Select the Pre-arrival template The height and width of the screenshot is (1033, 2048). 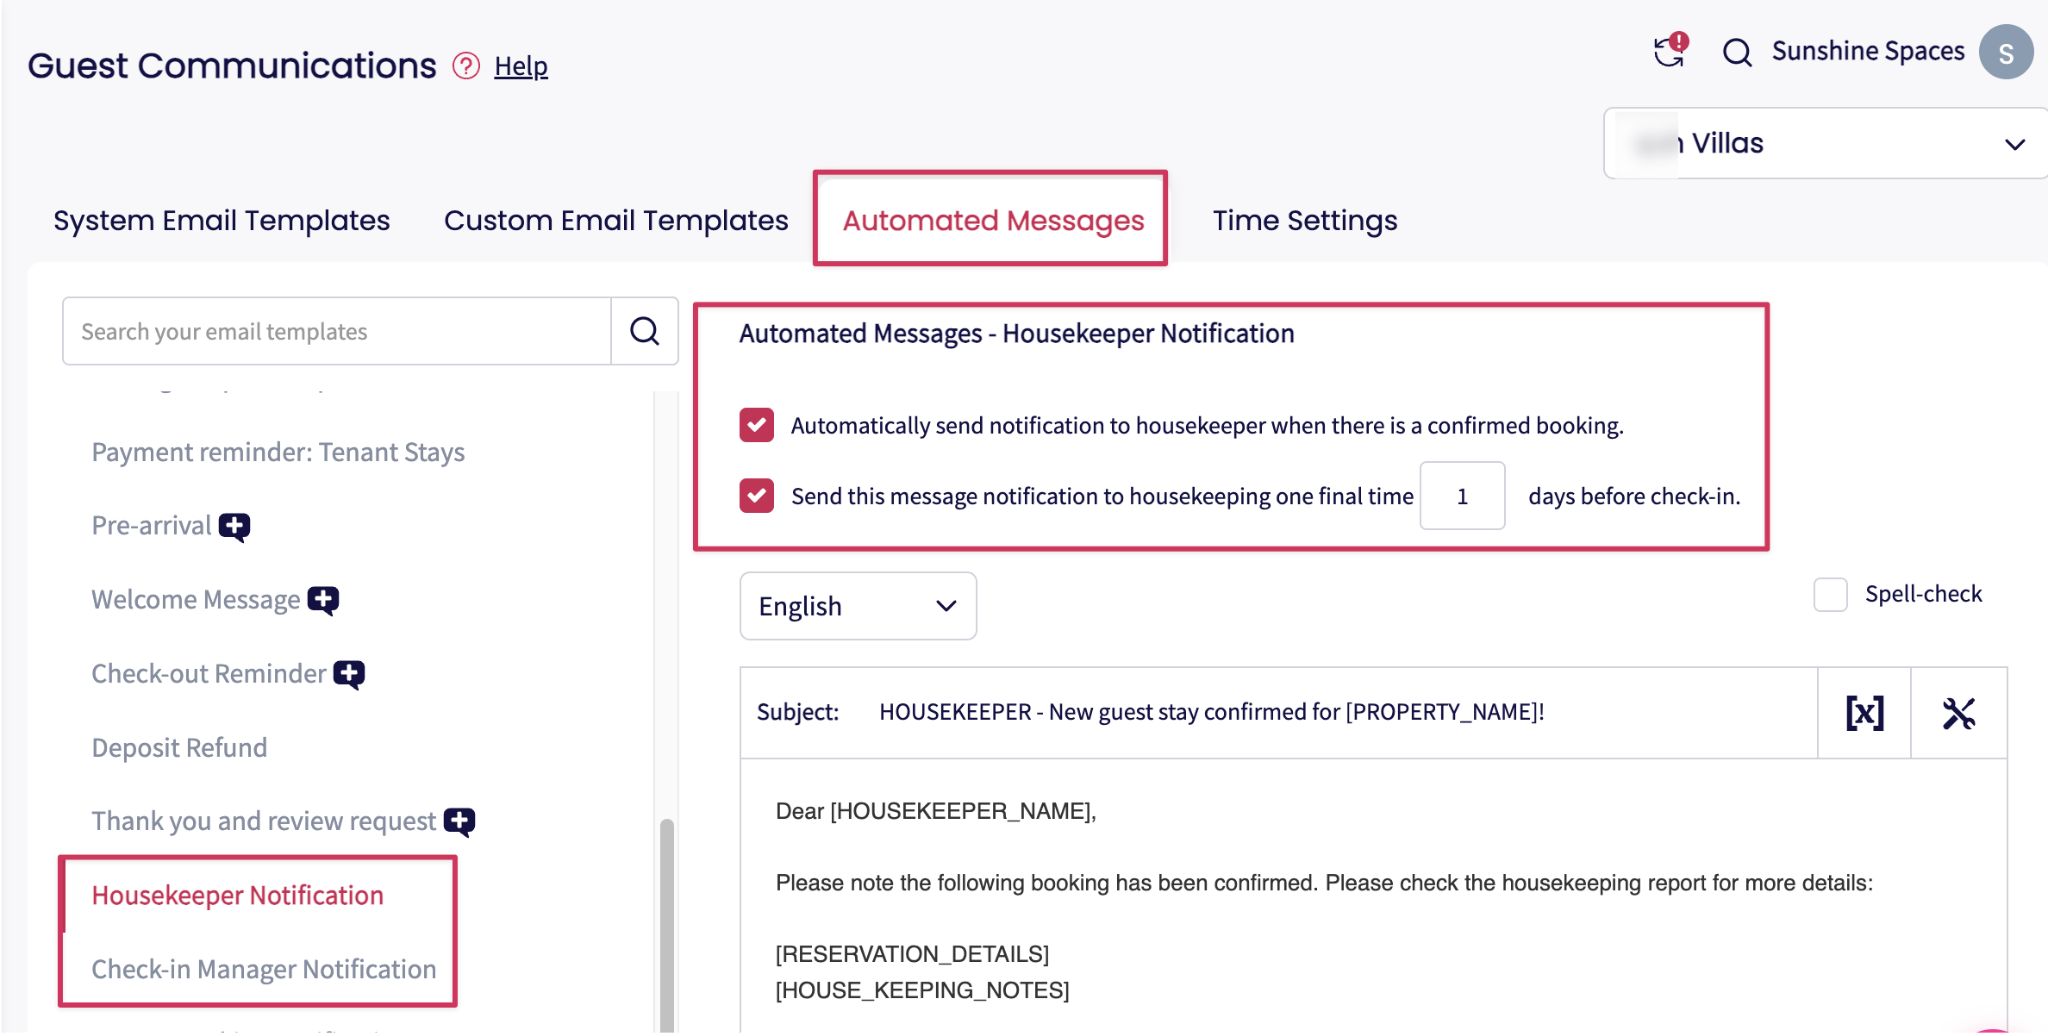point(151,526)
